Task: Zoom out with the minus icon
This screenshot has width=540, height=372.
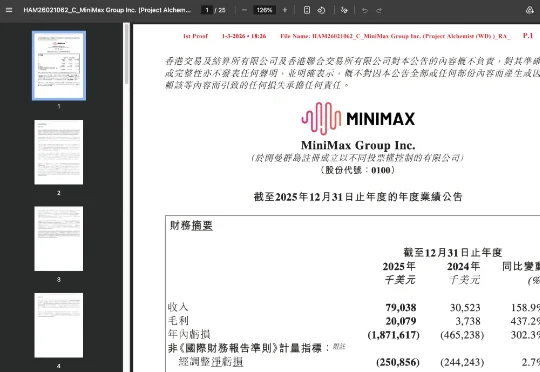Action: [x=244, y=10]
